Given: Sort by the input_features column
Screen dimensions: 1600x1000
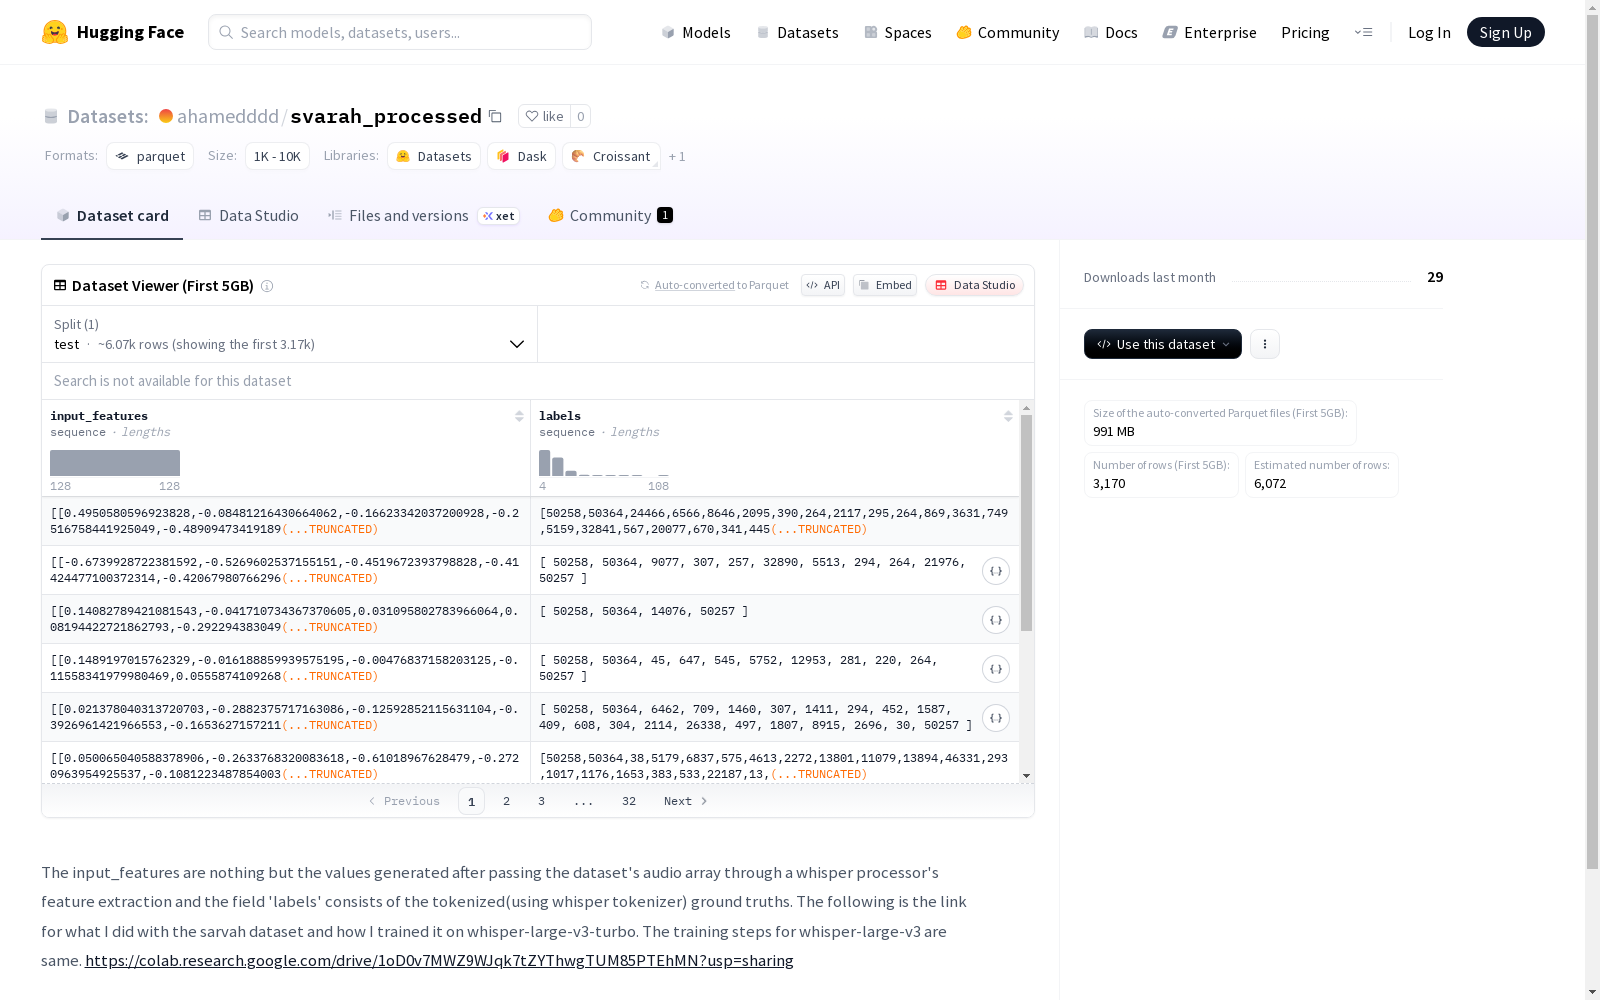Looking at the screenshot, I should [519, 416].
